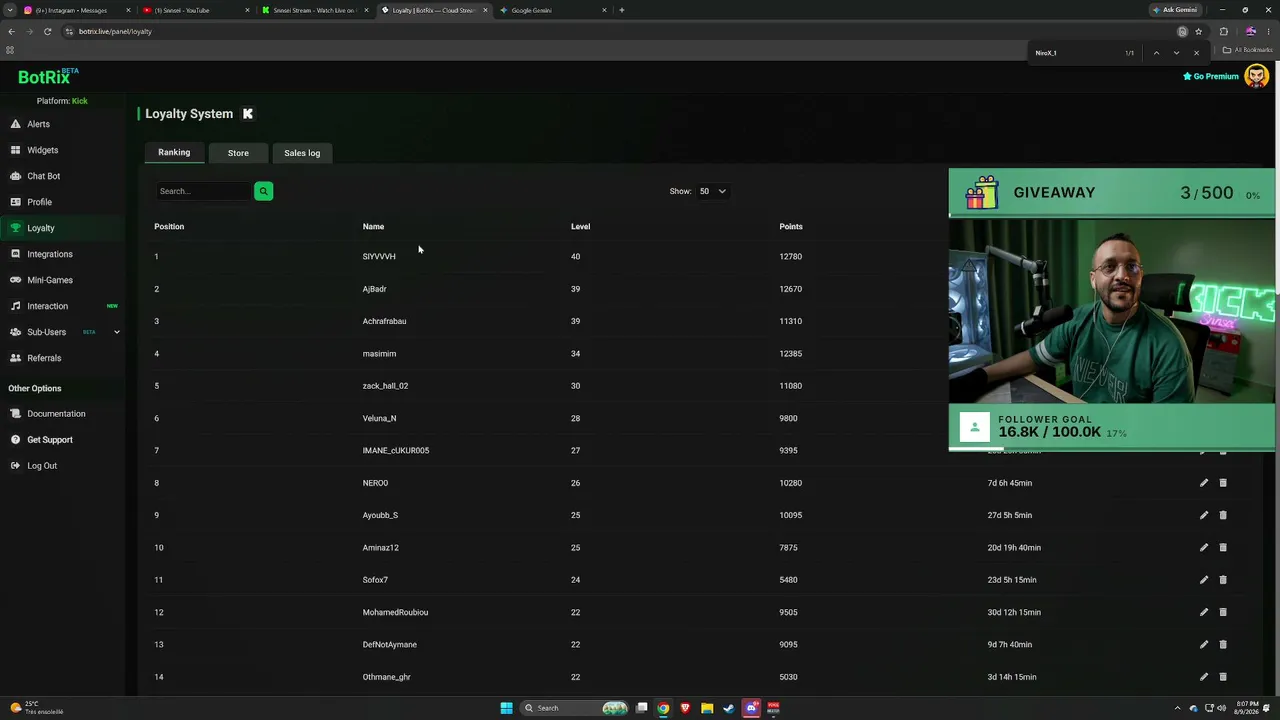Delete MohamedRoubiou row trash icon

point(1223,612)
